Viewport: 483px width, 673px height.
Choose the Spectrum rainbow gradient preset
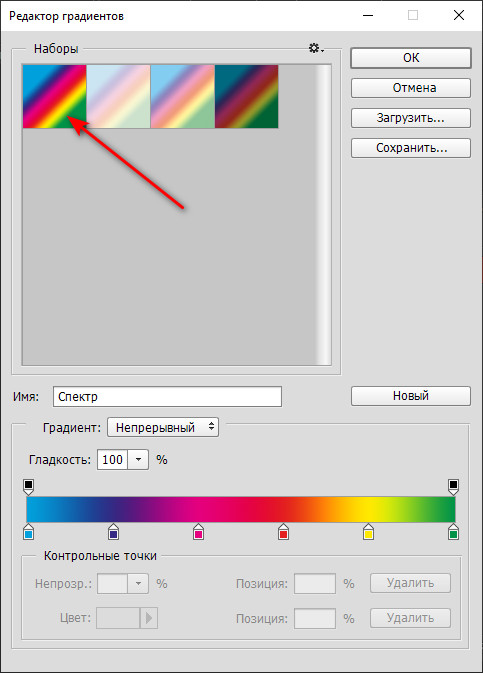pos(55,97)
